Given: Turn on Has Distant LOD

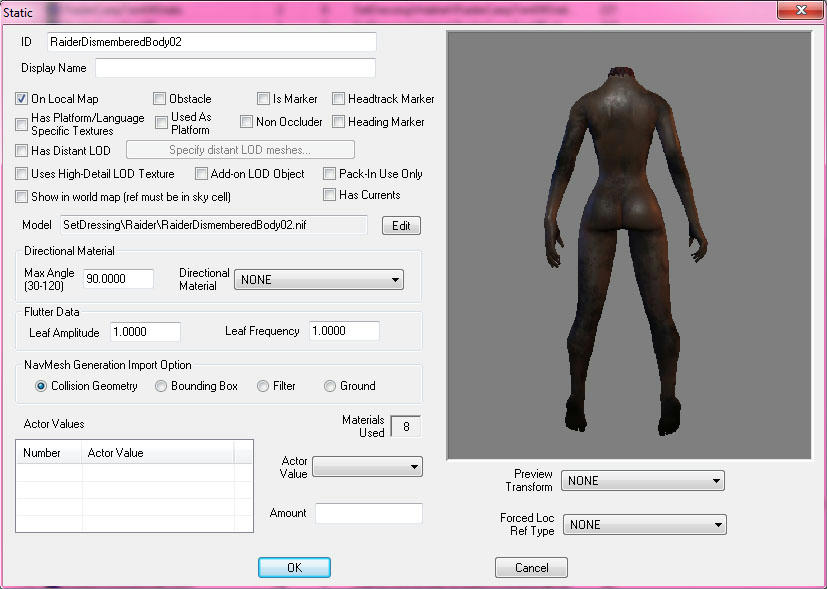Looking at the screenshot, I should point(22,151).
